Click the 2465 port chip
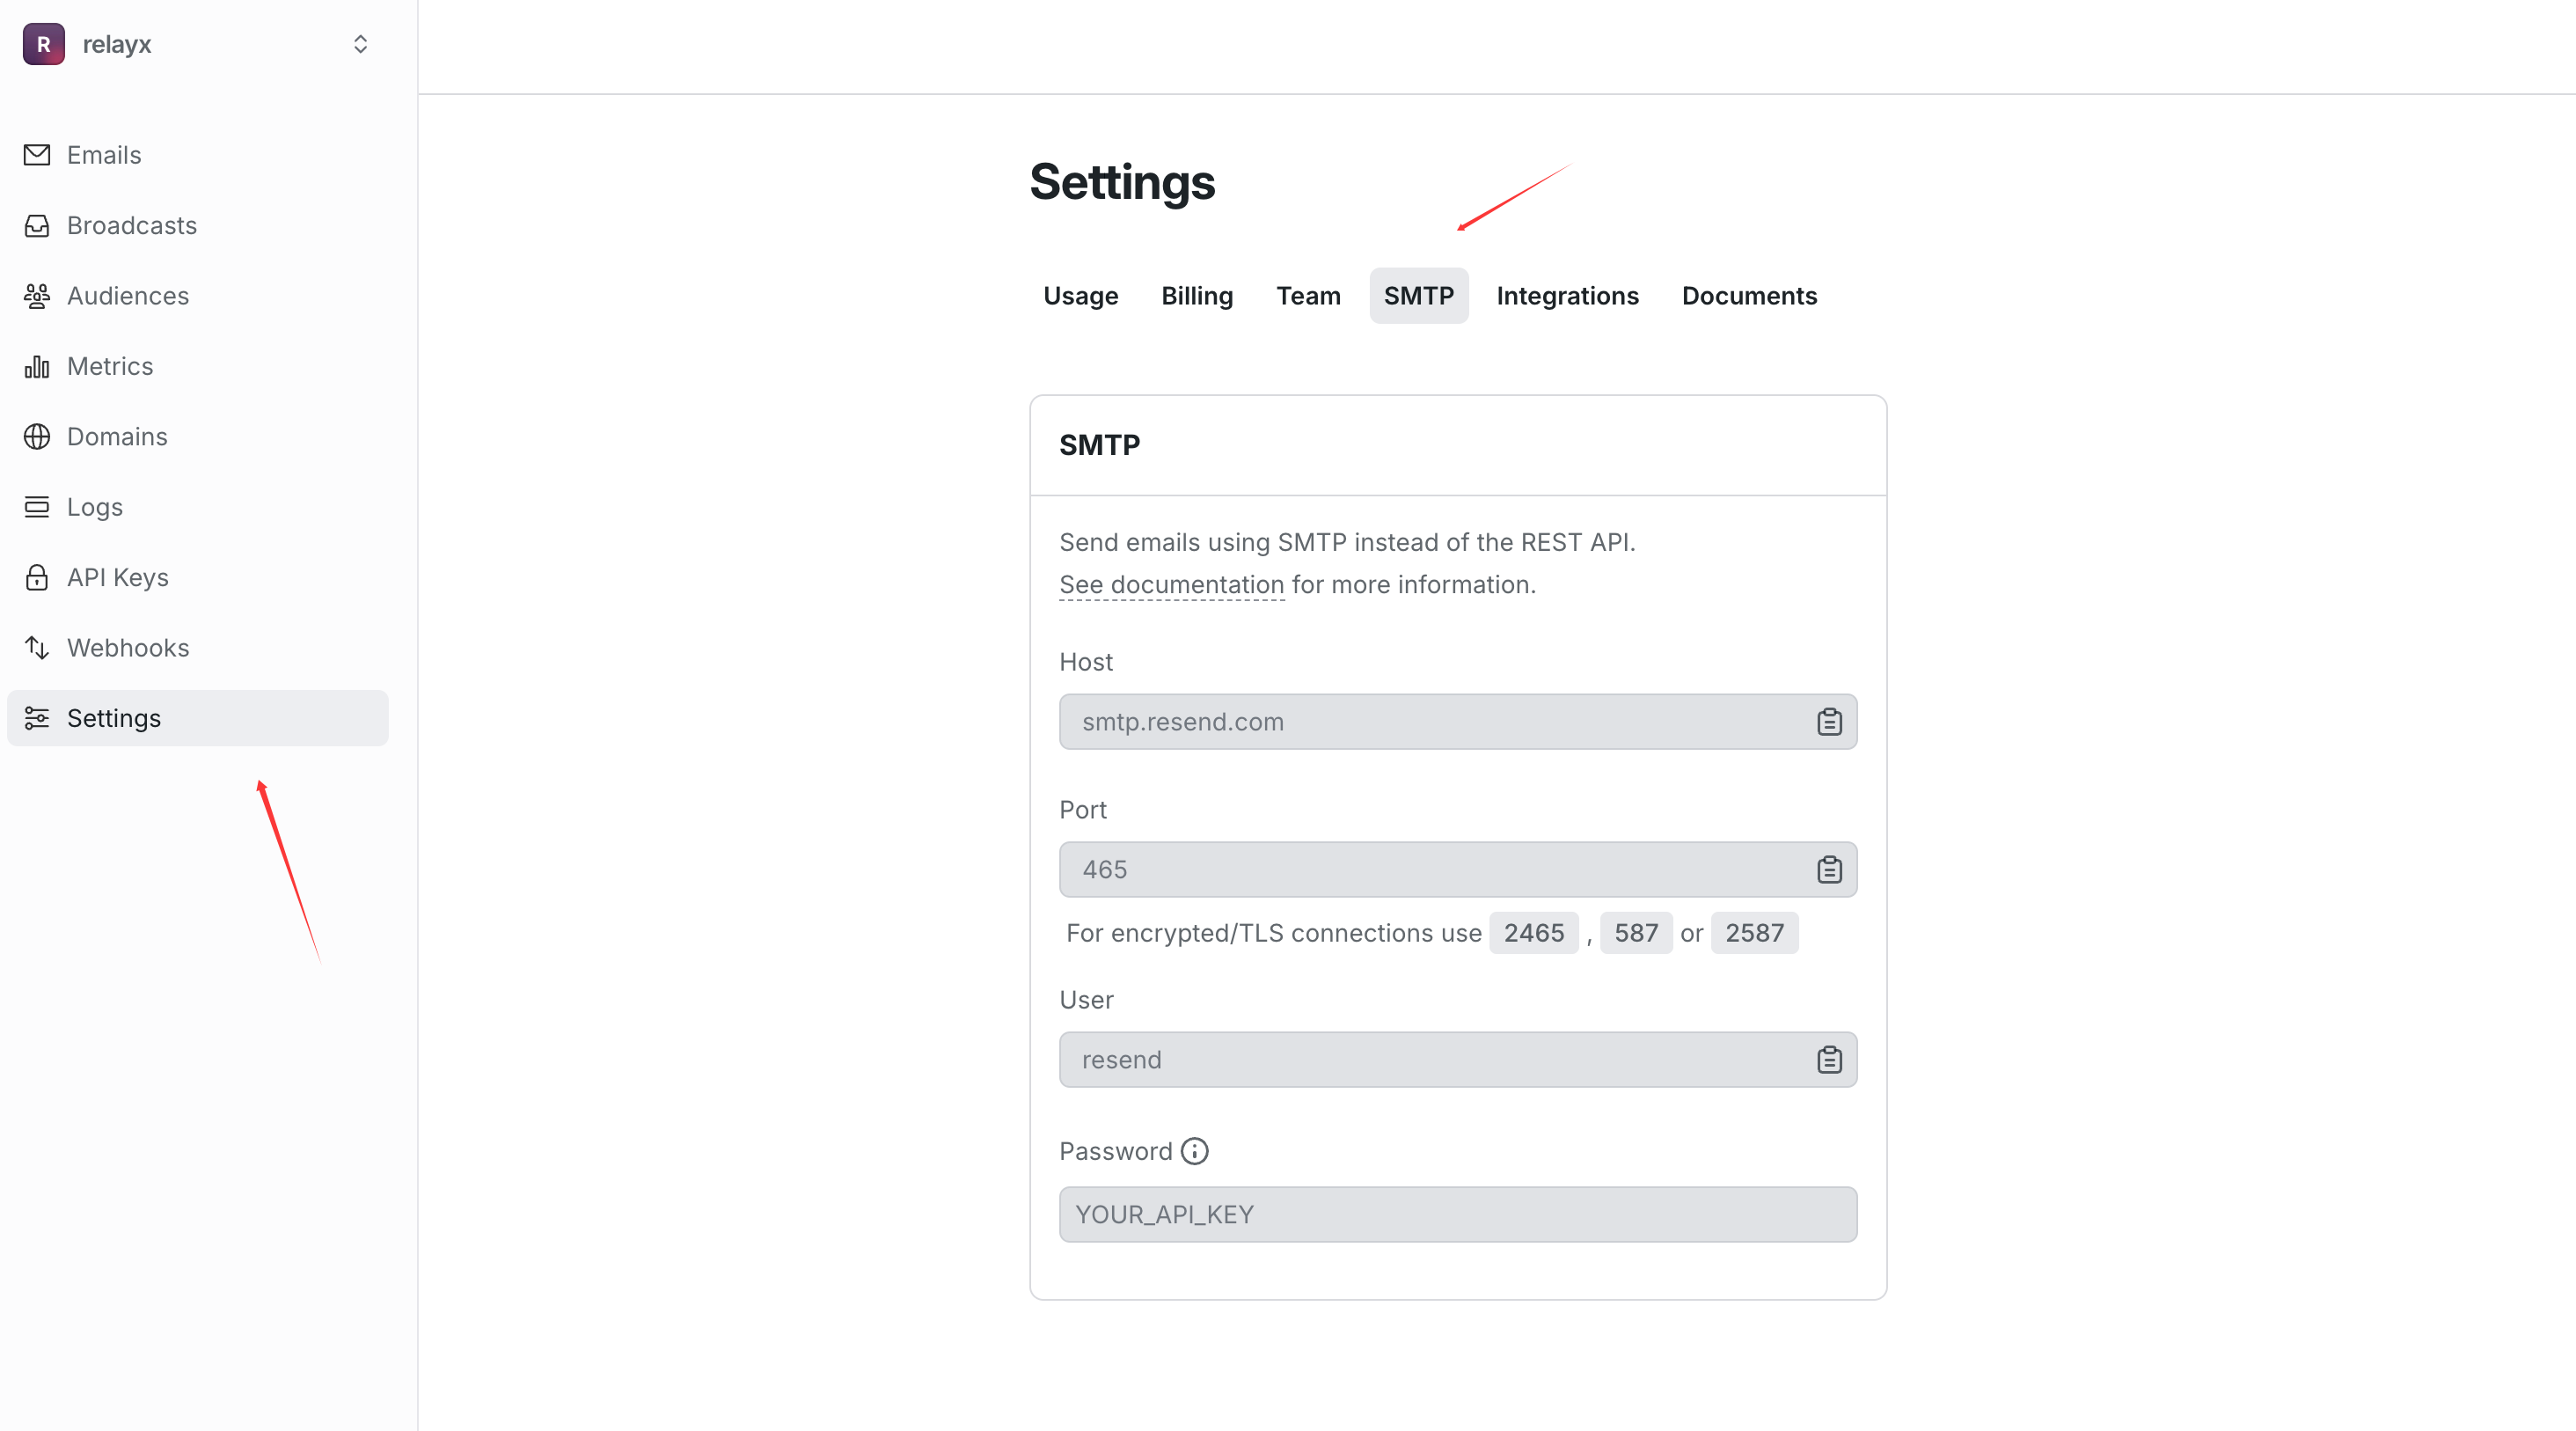The width and height of the screenshot is (2576, 1431). [1533, 933]
